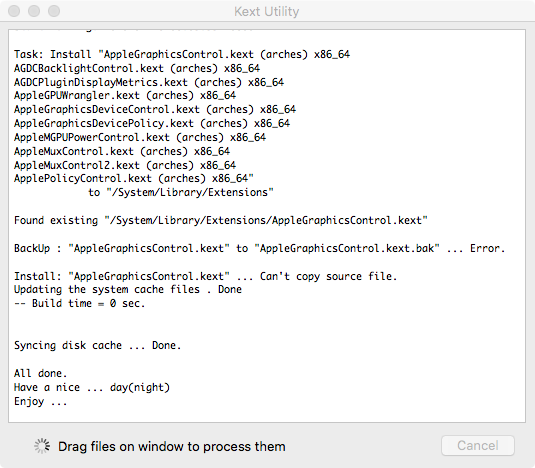535x468 pixels.
Task: Click the spinning progress indicator
Action: pyautogui.click(x=42, y=446)
